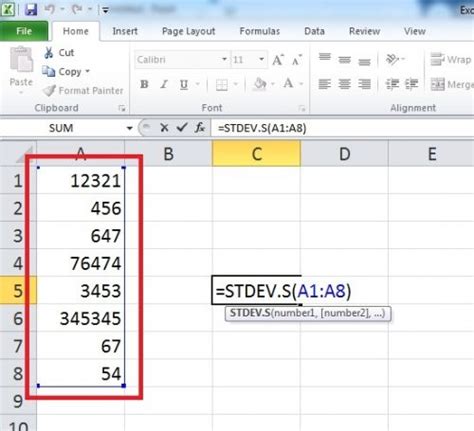This screenshot has height=431, width=474.
Task: Select Middle Align
Action: 344,60
